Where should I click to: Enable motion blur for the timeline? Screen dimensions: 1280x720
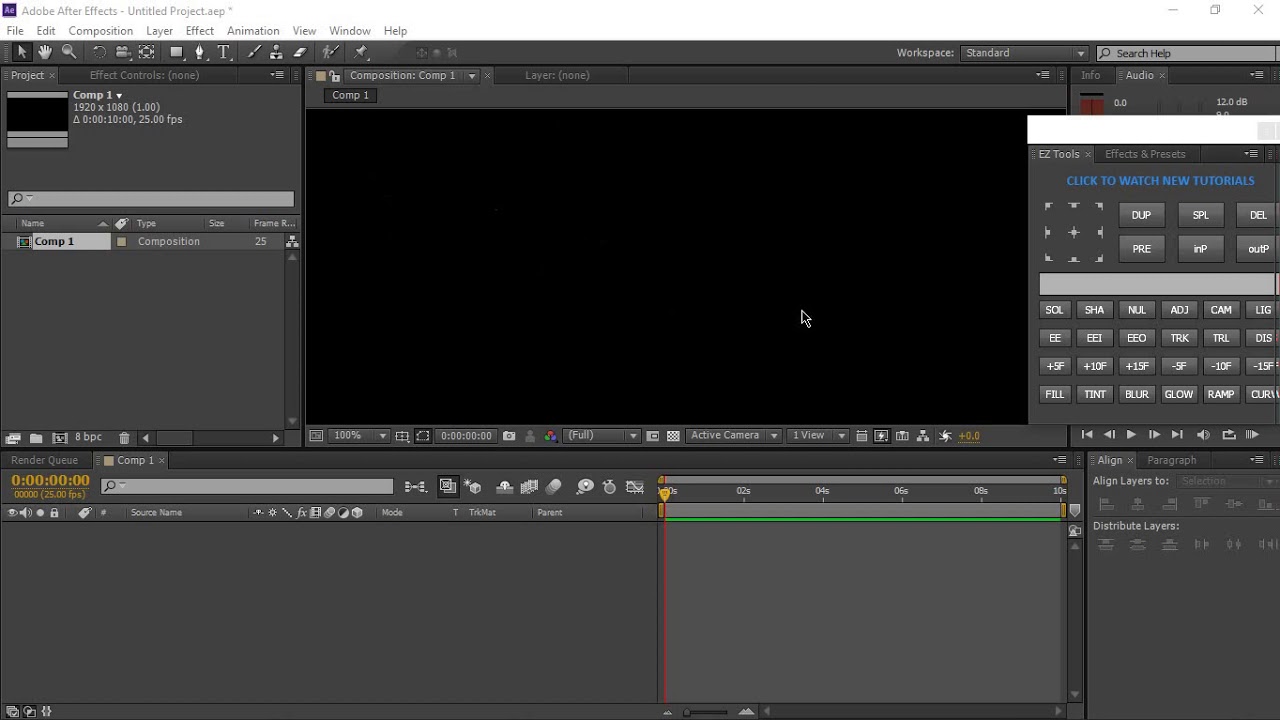pyautogui.click(x=554, y=487)
